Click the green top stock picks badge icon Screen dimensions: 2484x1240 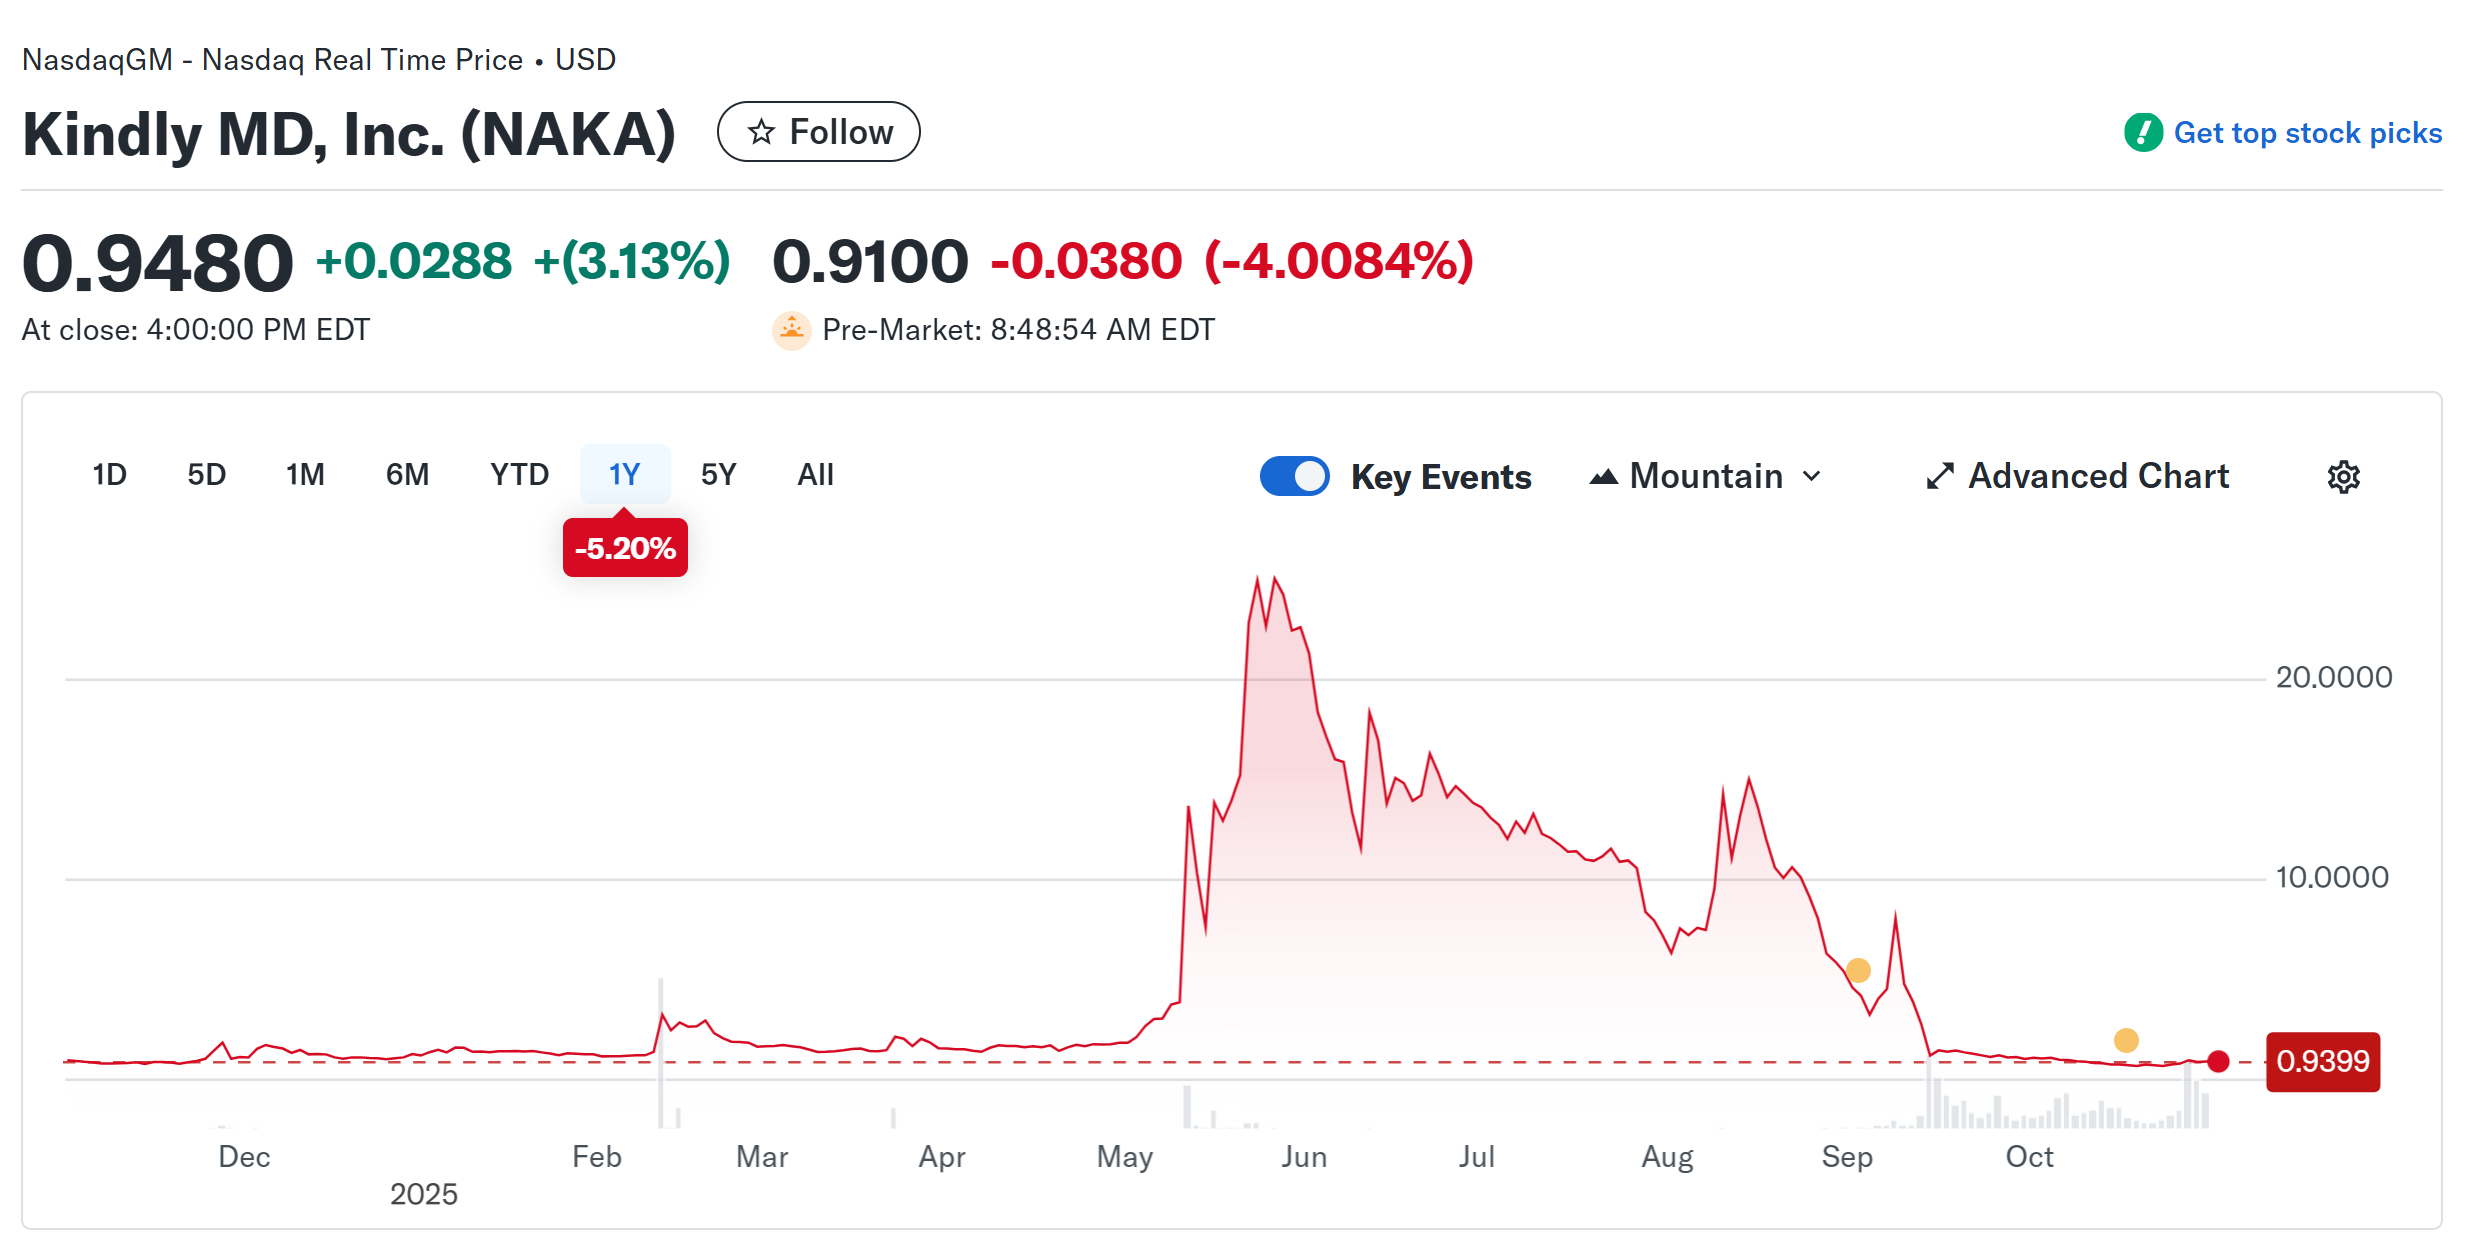tap(2144, 131)
